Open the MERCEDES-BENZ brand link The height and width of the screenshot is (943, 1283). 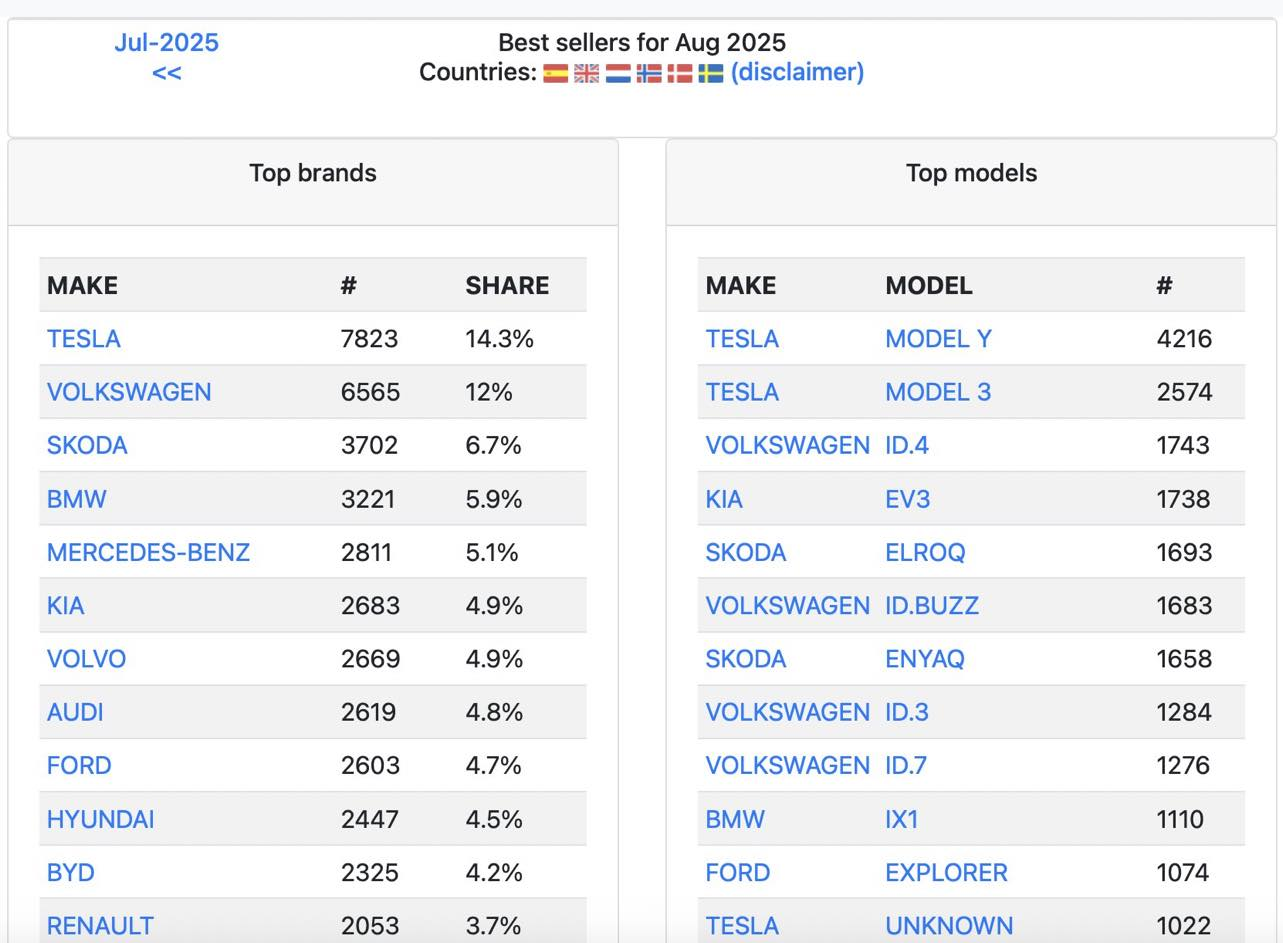point(148,552)
